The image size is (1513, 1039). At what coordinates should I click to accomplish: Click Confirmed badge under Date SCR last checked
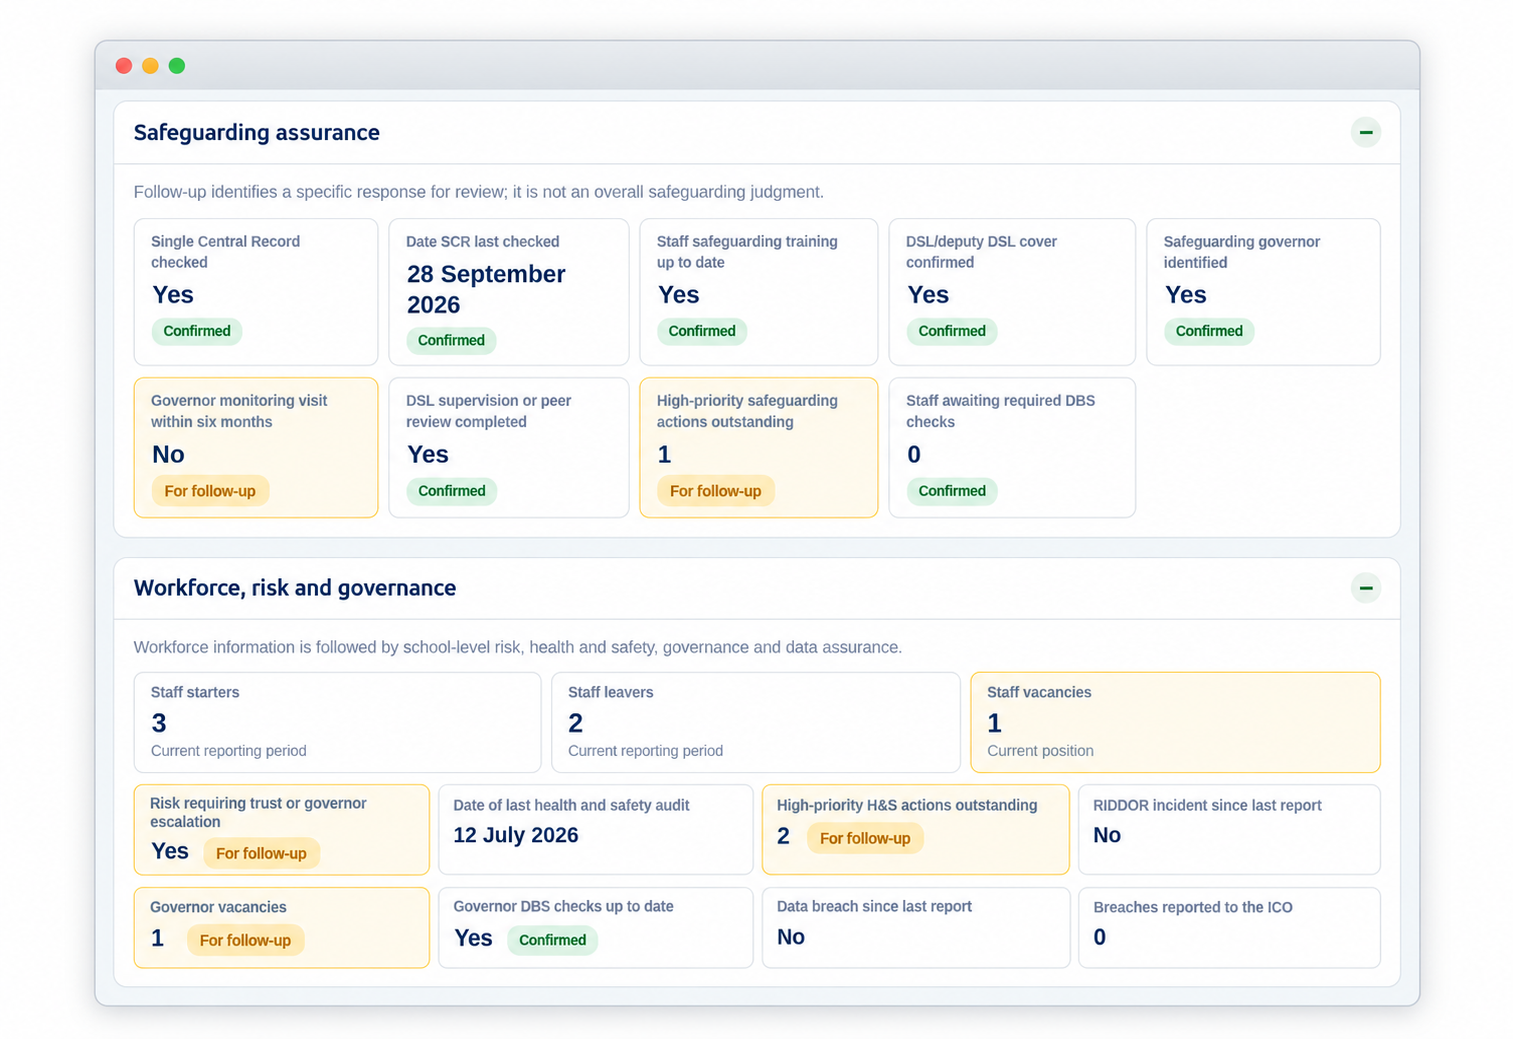pos(451,340)
